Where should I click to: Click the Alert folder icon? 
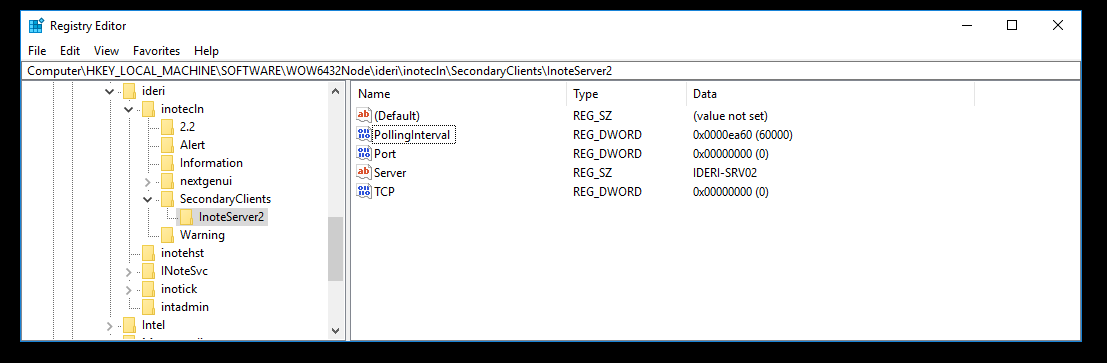167,145
